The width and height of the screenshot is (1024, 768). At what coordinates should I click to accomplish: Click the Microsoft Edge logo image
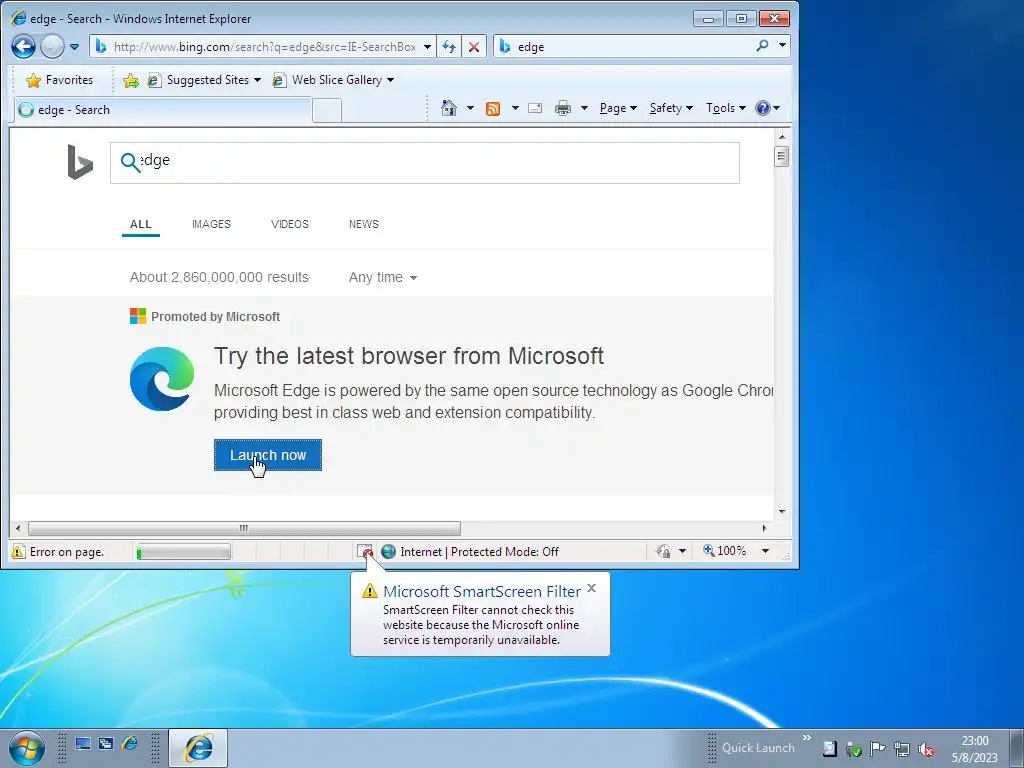pos(162,379)
